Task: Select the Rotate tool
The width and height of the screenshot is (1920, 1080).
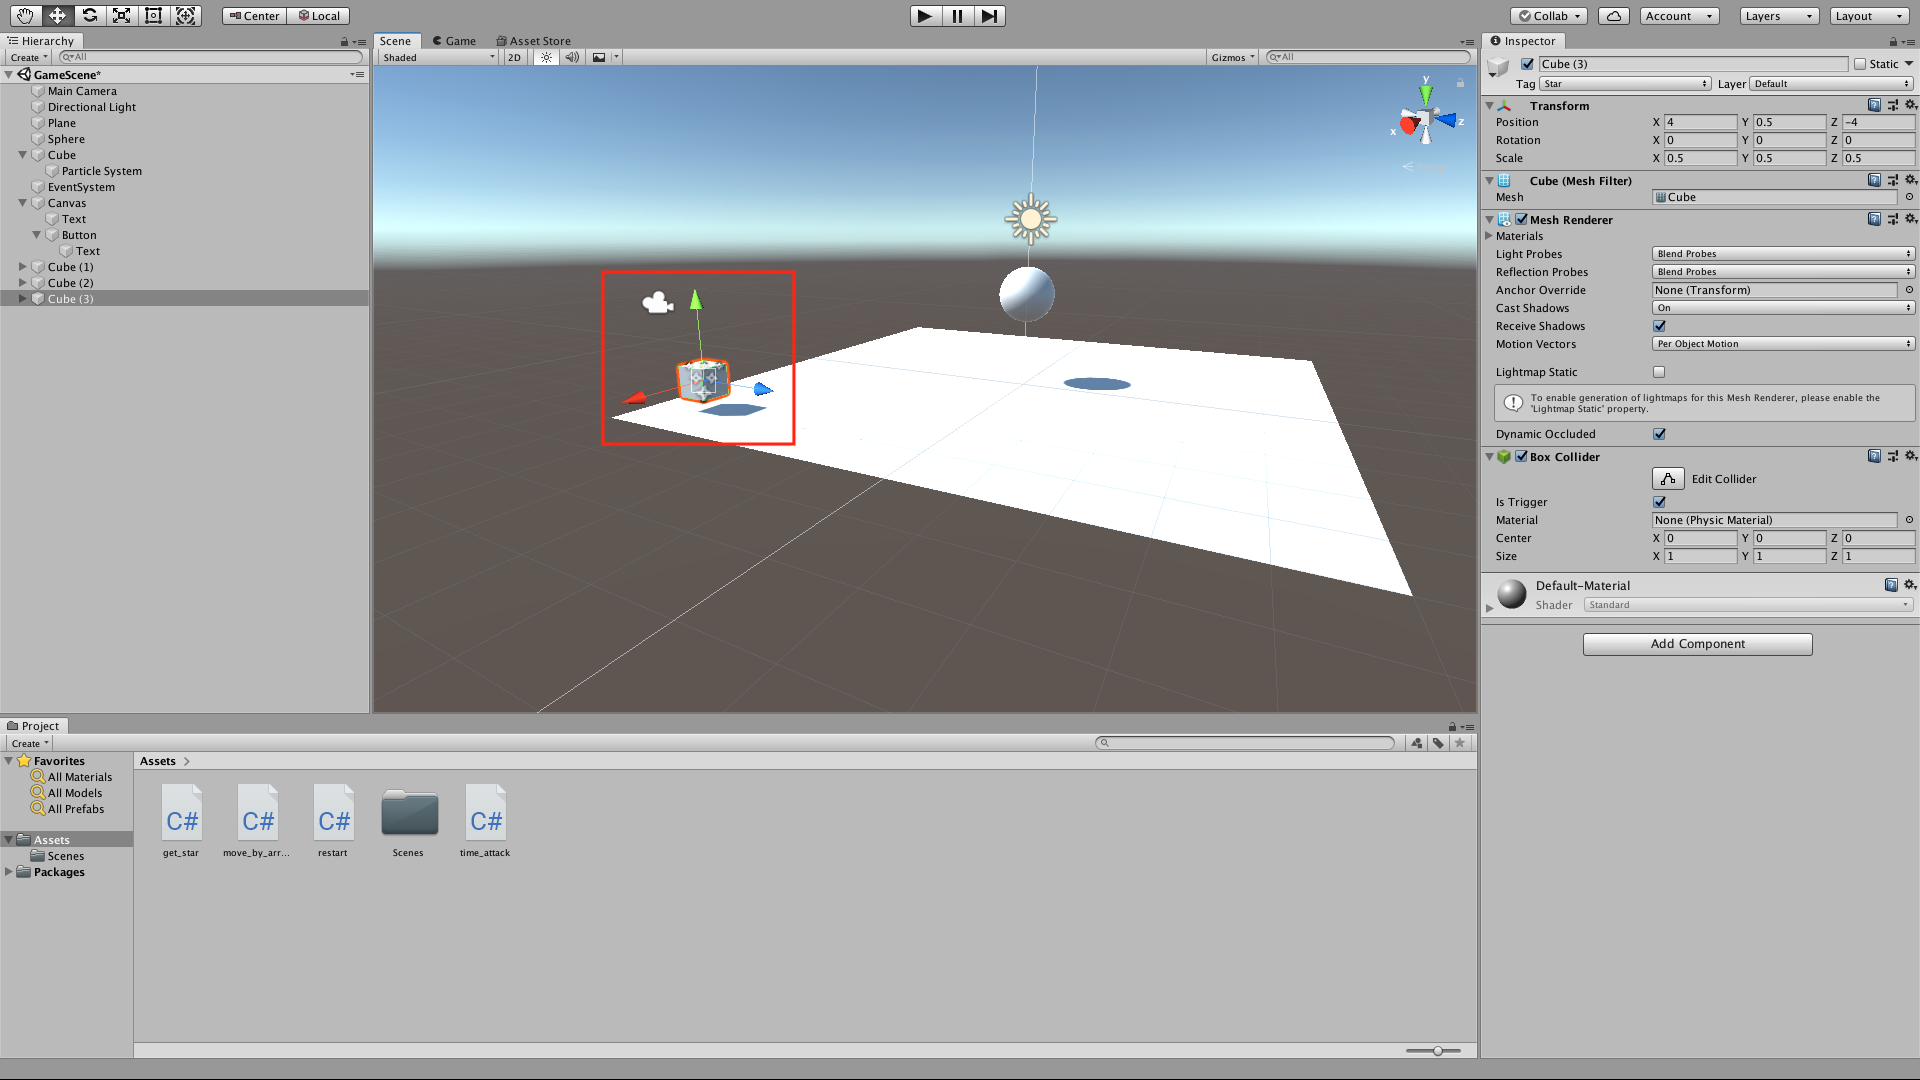Action: 90,15
